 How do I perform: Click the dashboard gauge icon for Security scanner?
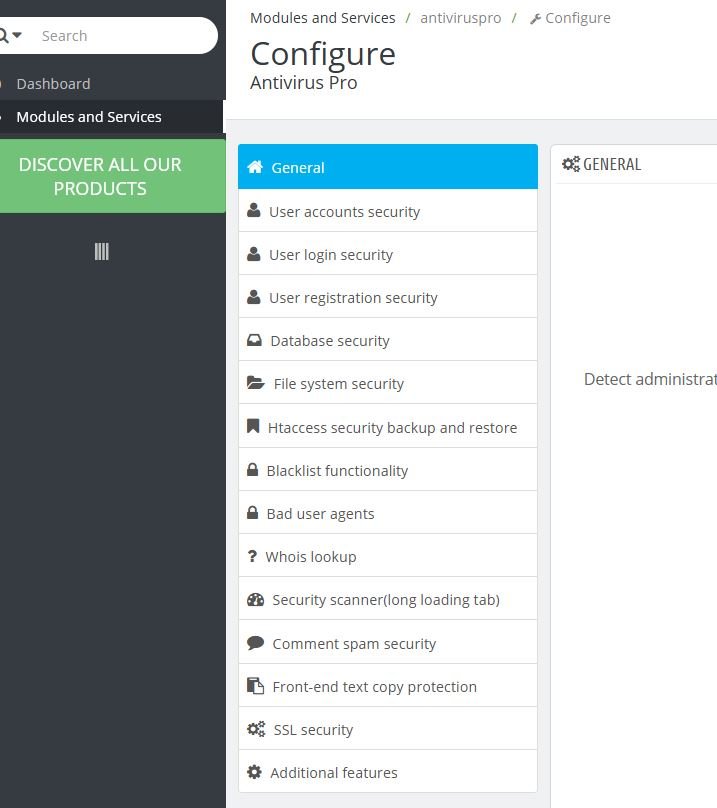(256, 600)
